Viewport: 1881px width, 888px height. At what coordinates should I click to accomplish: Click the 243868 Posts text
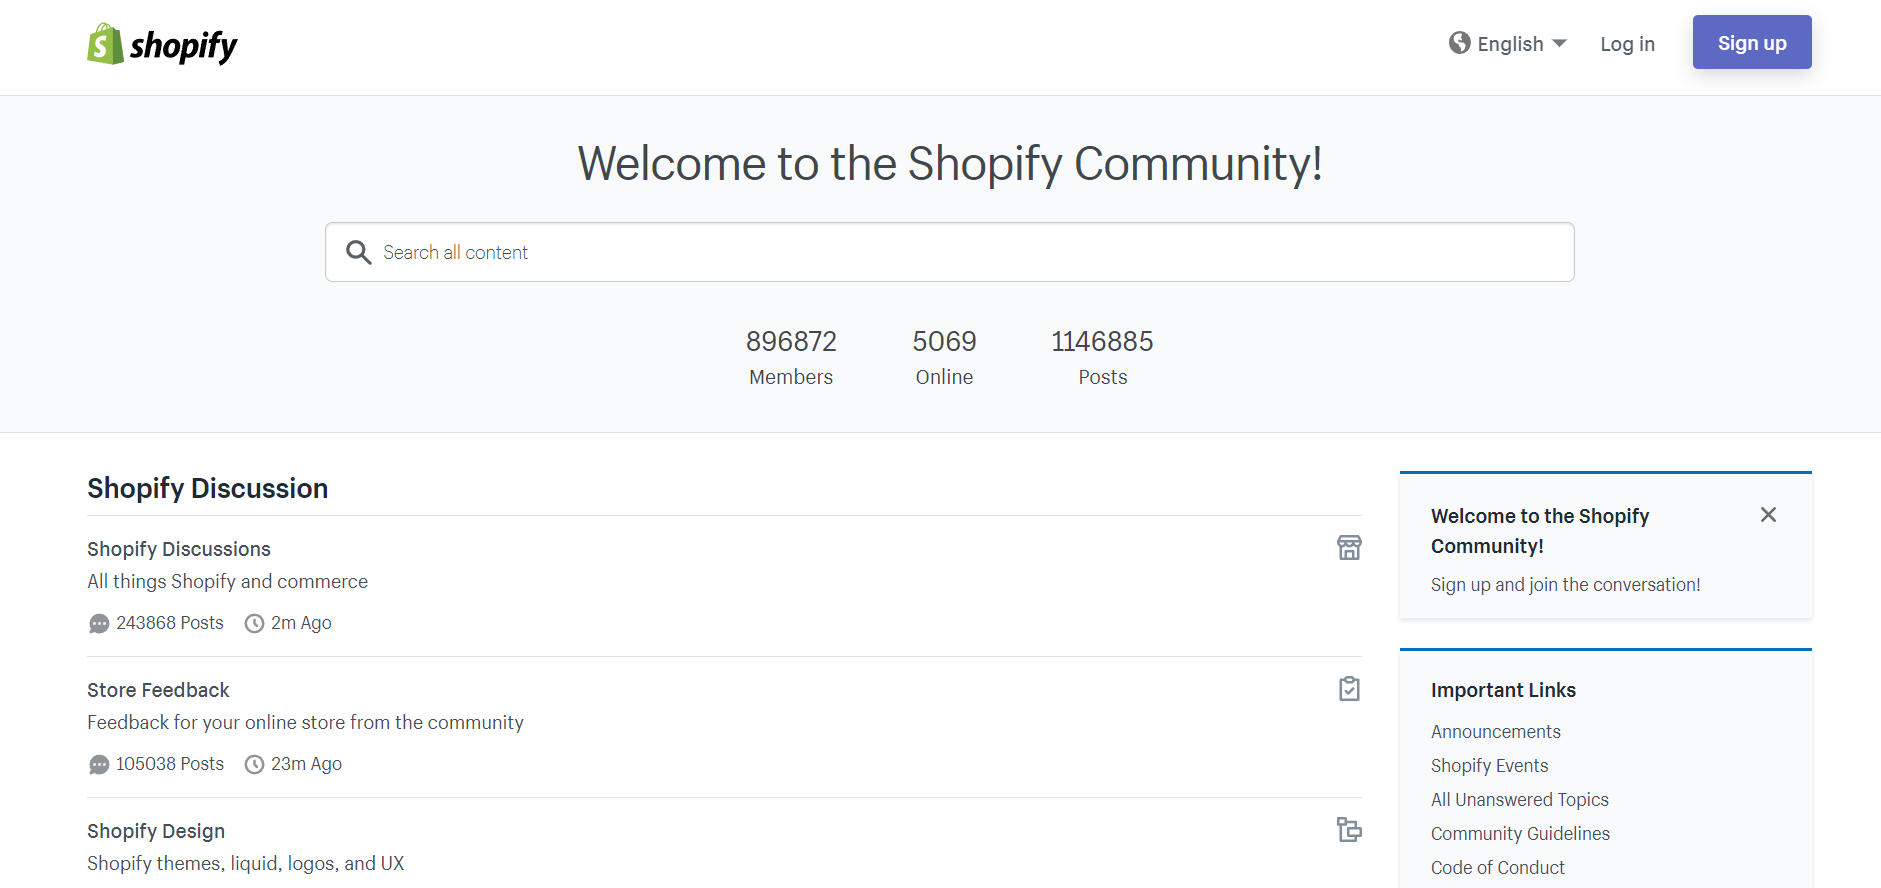tap(170, 623)
